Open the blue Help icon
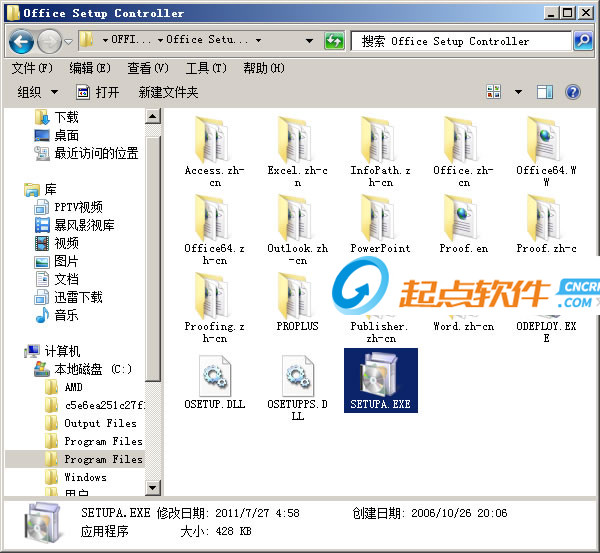Image resolution: width=600 pixels, height=553 pixels. pyautogui.click(x=572, y=92)
